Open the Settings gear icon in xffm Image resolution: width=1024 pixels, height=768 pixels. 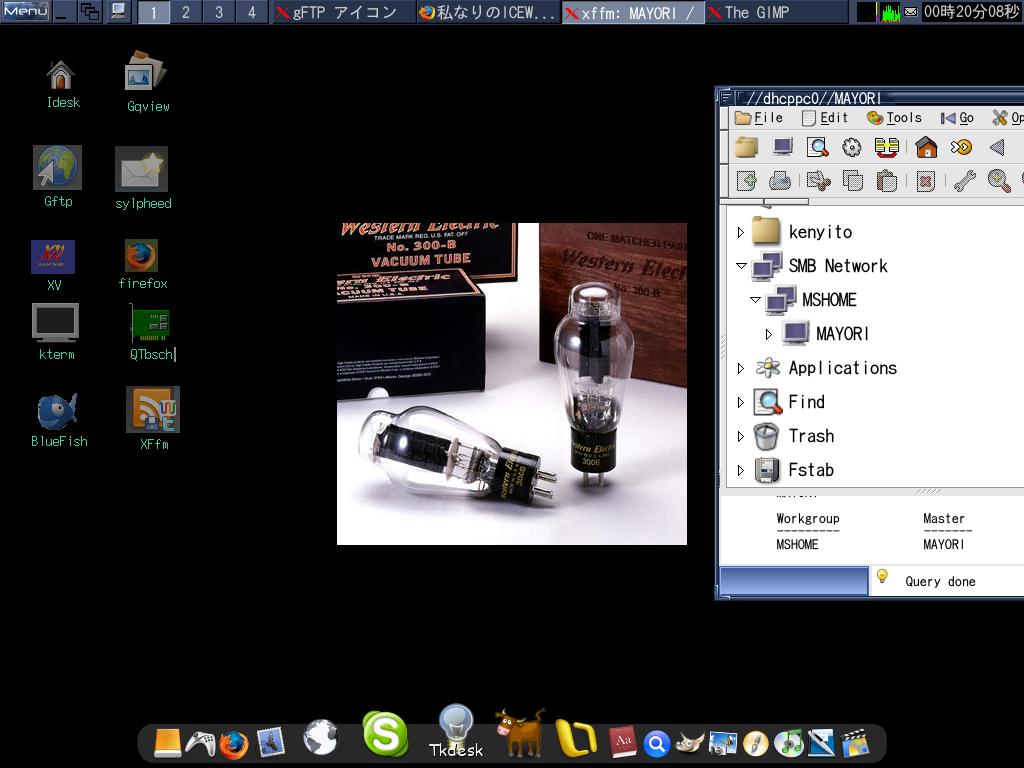tap(850, 147)
